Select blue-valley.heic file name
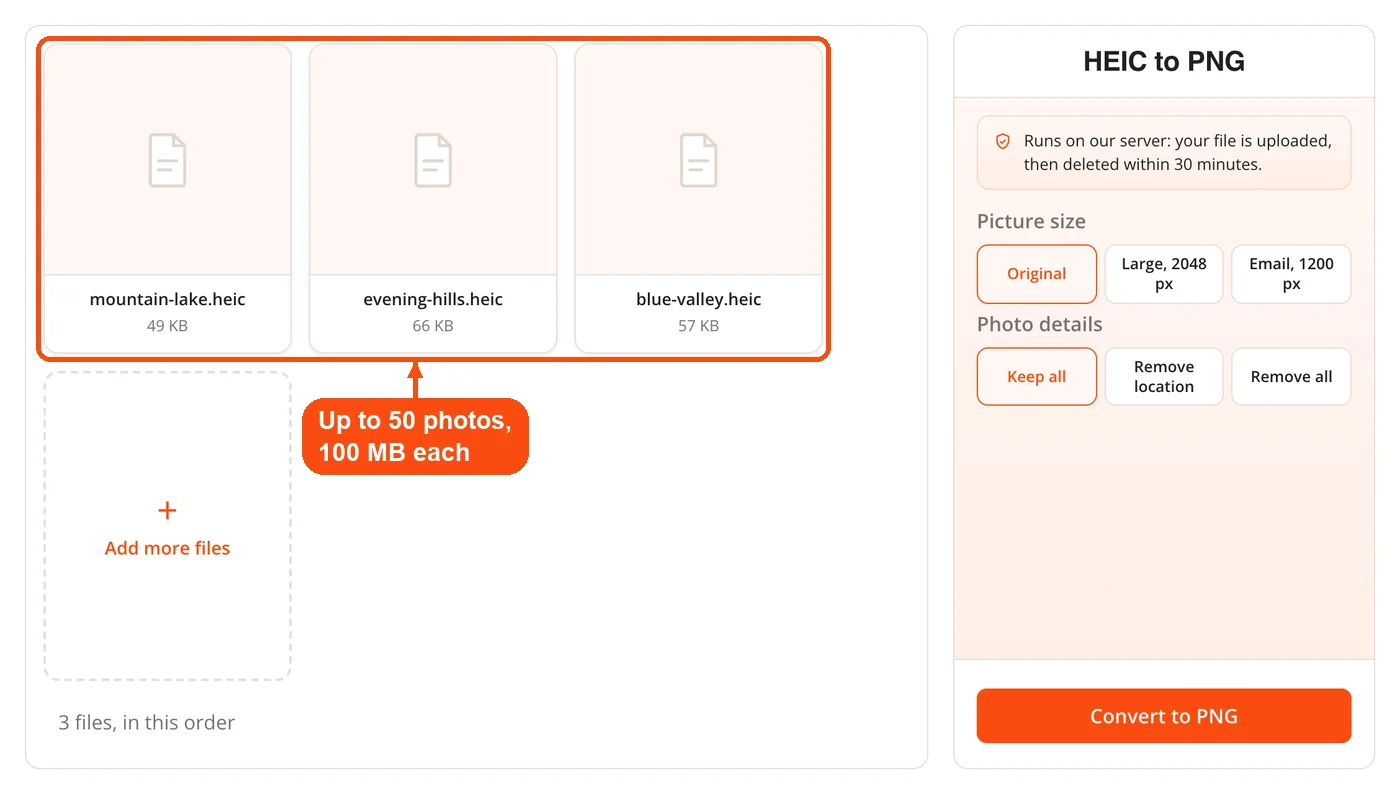The height and width of the screenshot is (794, 1400). tap(699, 299)
